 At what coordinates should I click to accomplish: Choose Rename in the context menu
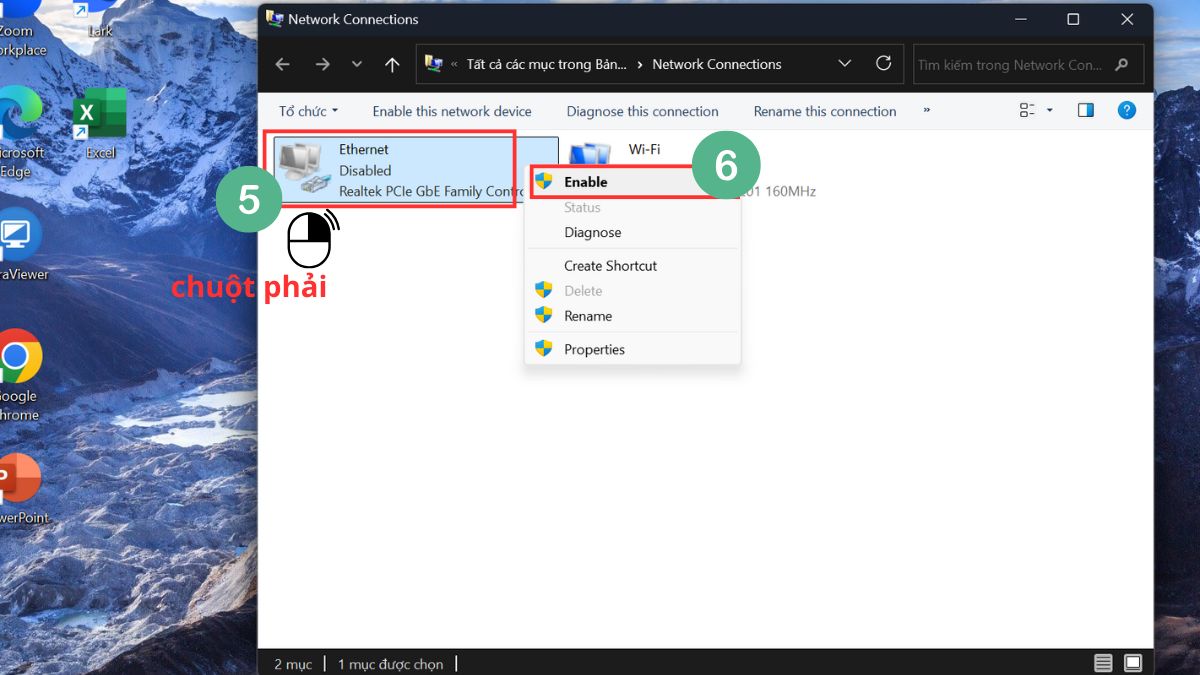click(x=587, y=316)
